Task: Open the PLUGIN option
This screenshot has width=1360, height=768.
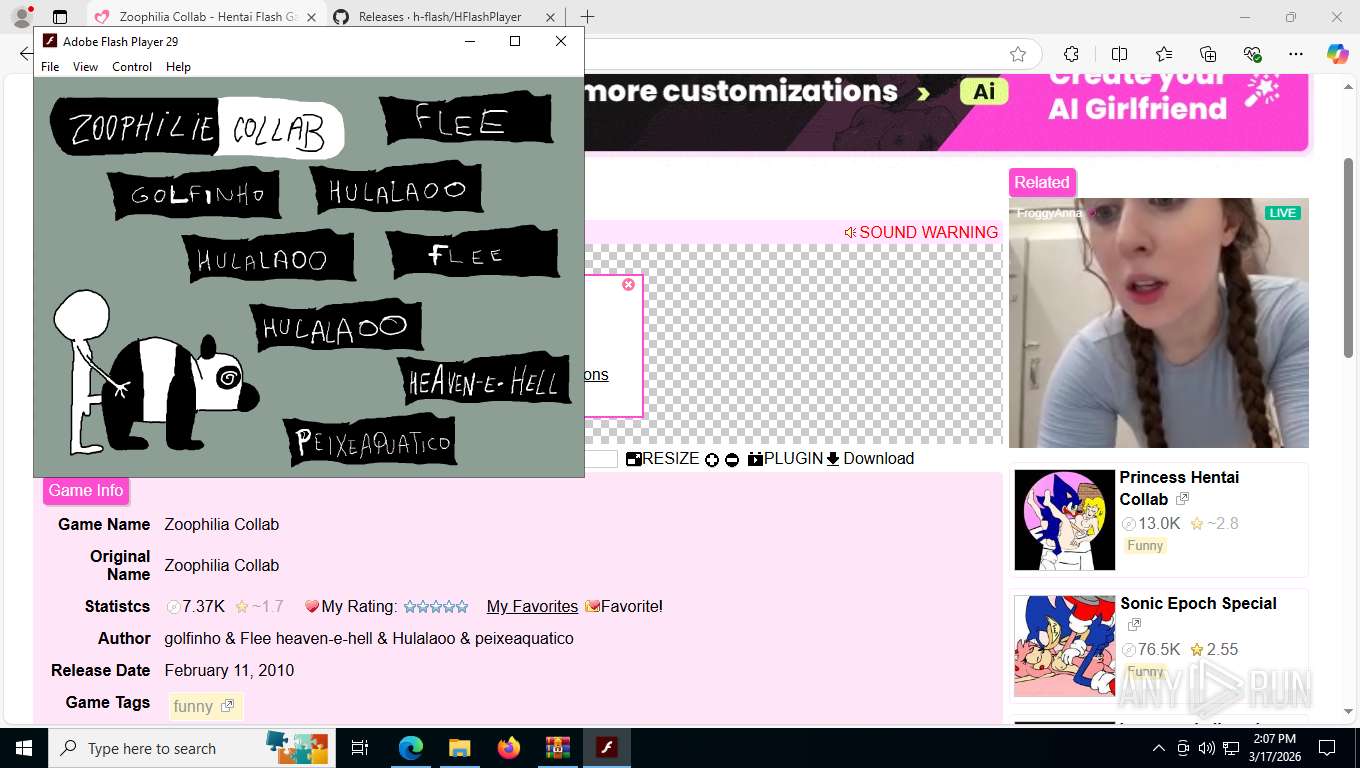Action: (x=785, y=459)
